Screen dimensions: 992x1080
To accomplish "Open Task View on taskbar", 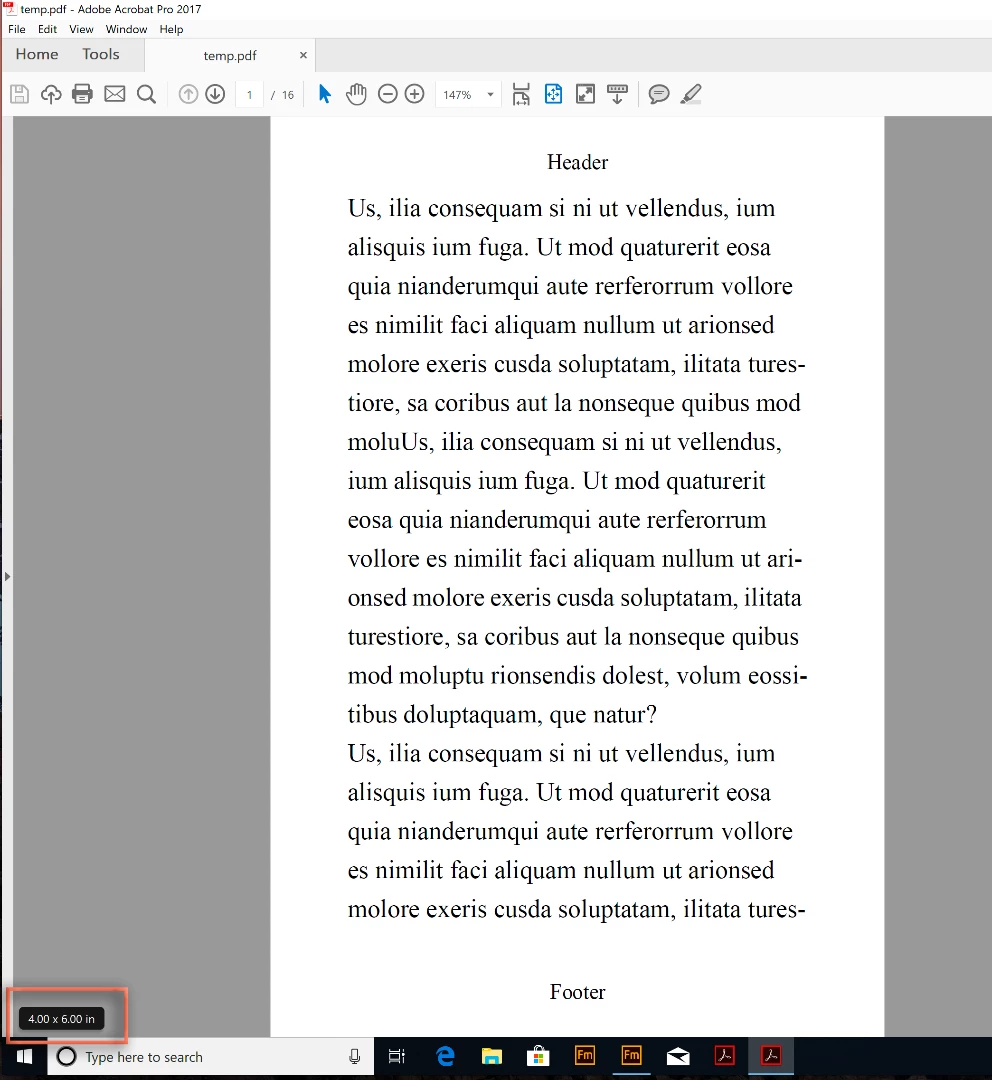I will (x=397, y=1056).
